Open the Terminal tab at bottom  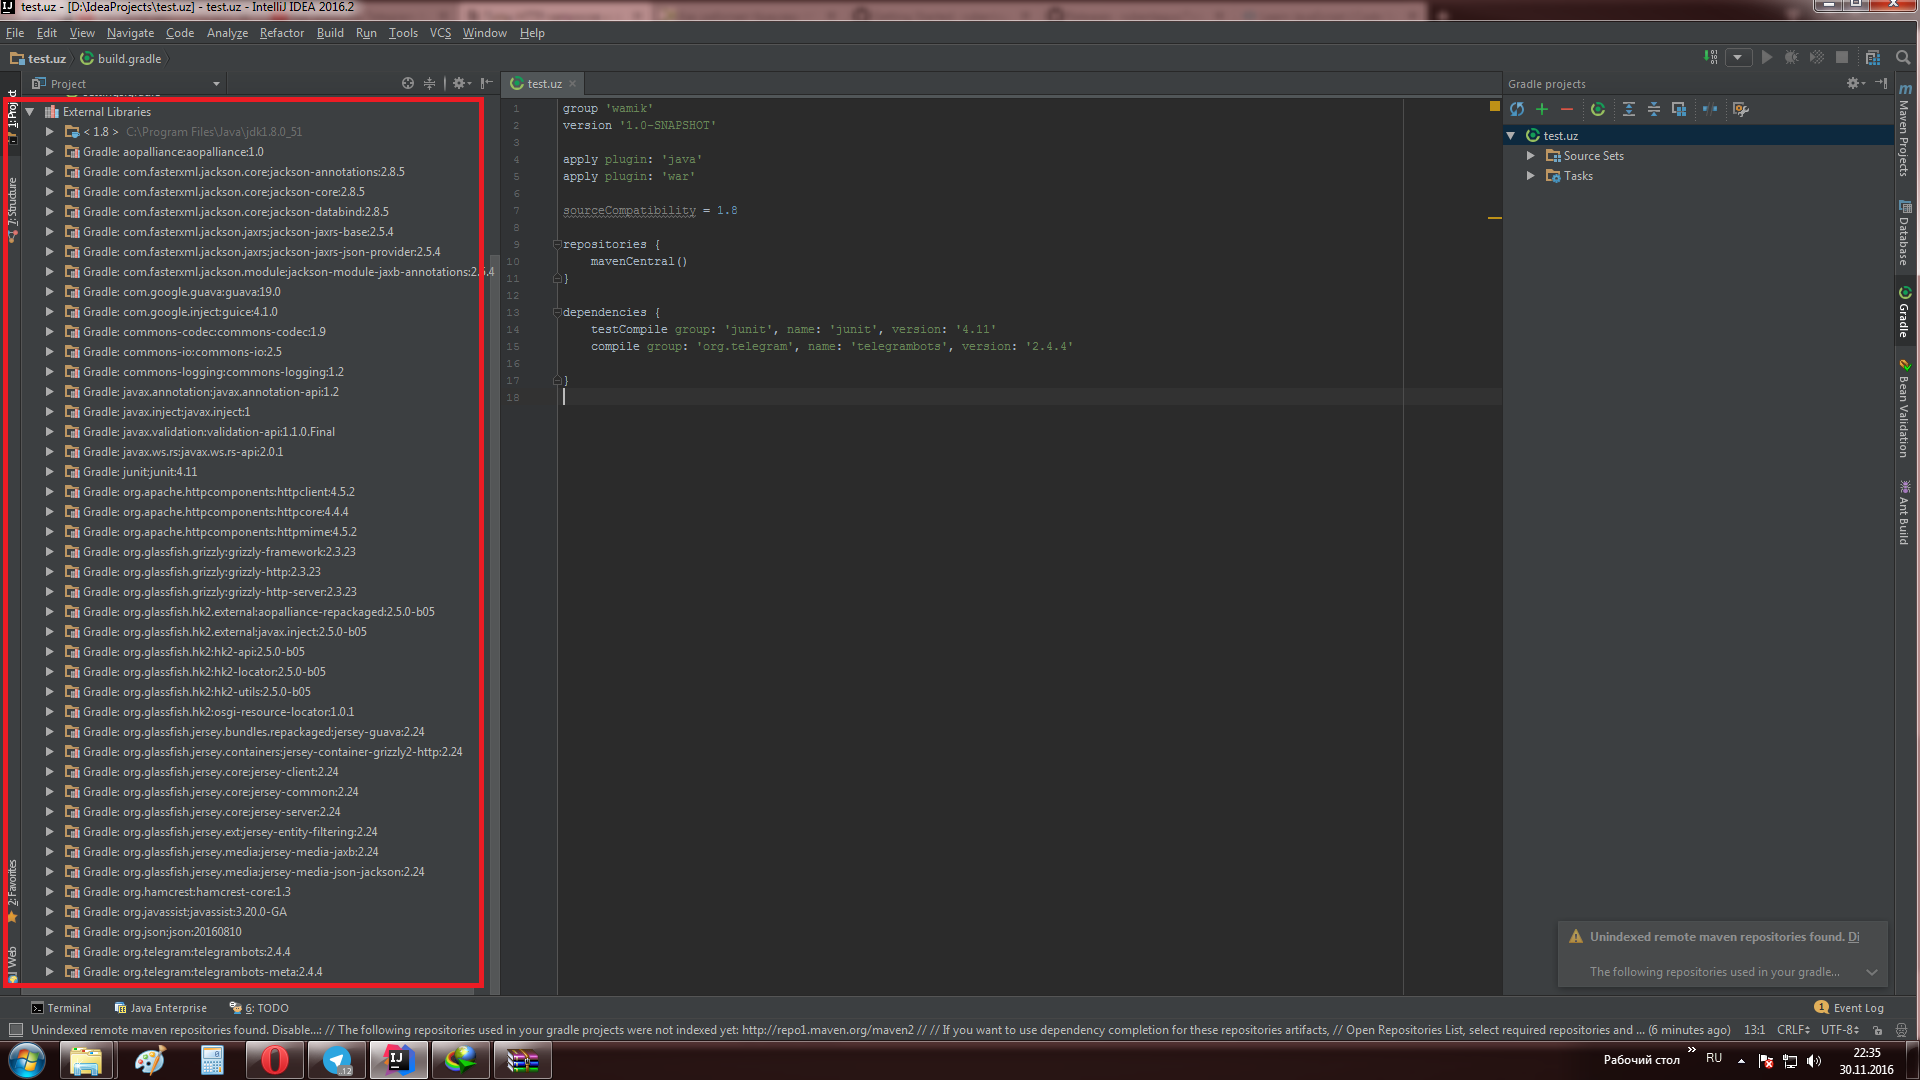pyautogui.click(x=61, y=1008)
